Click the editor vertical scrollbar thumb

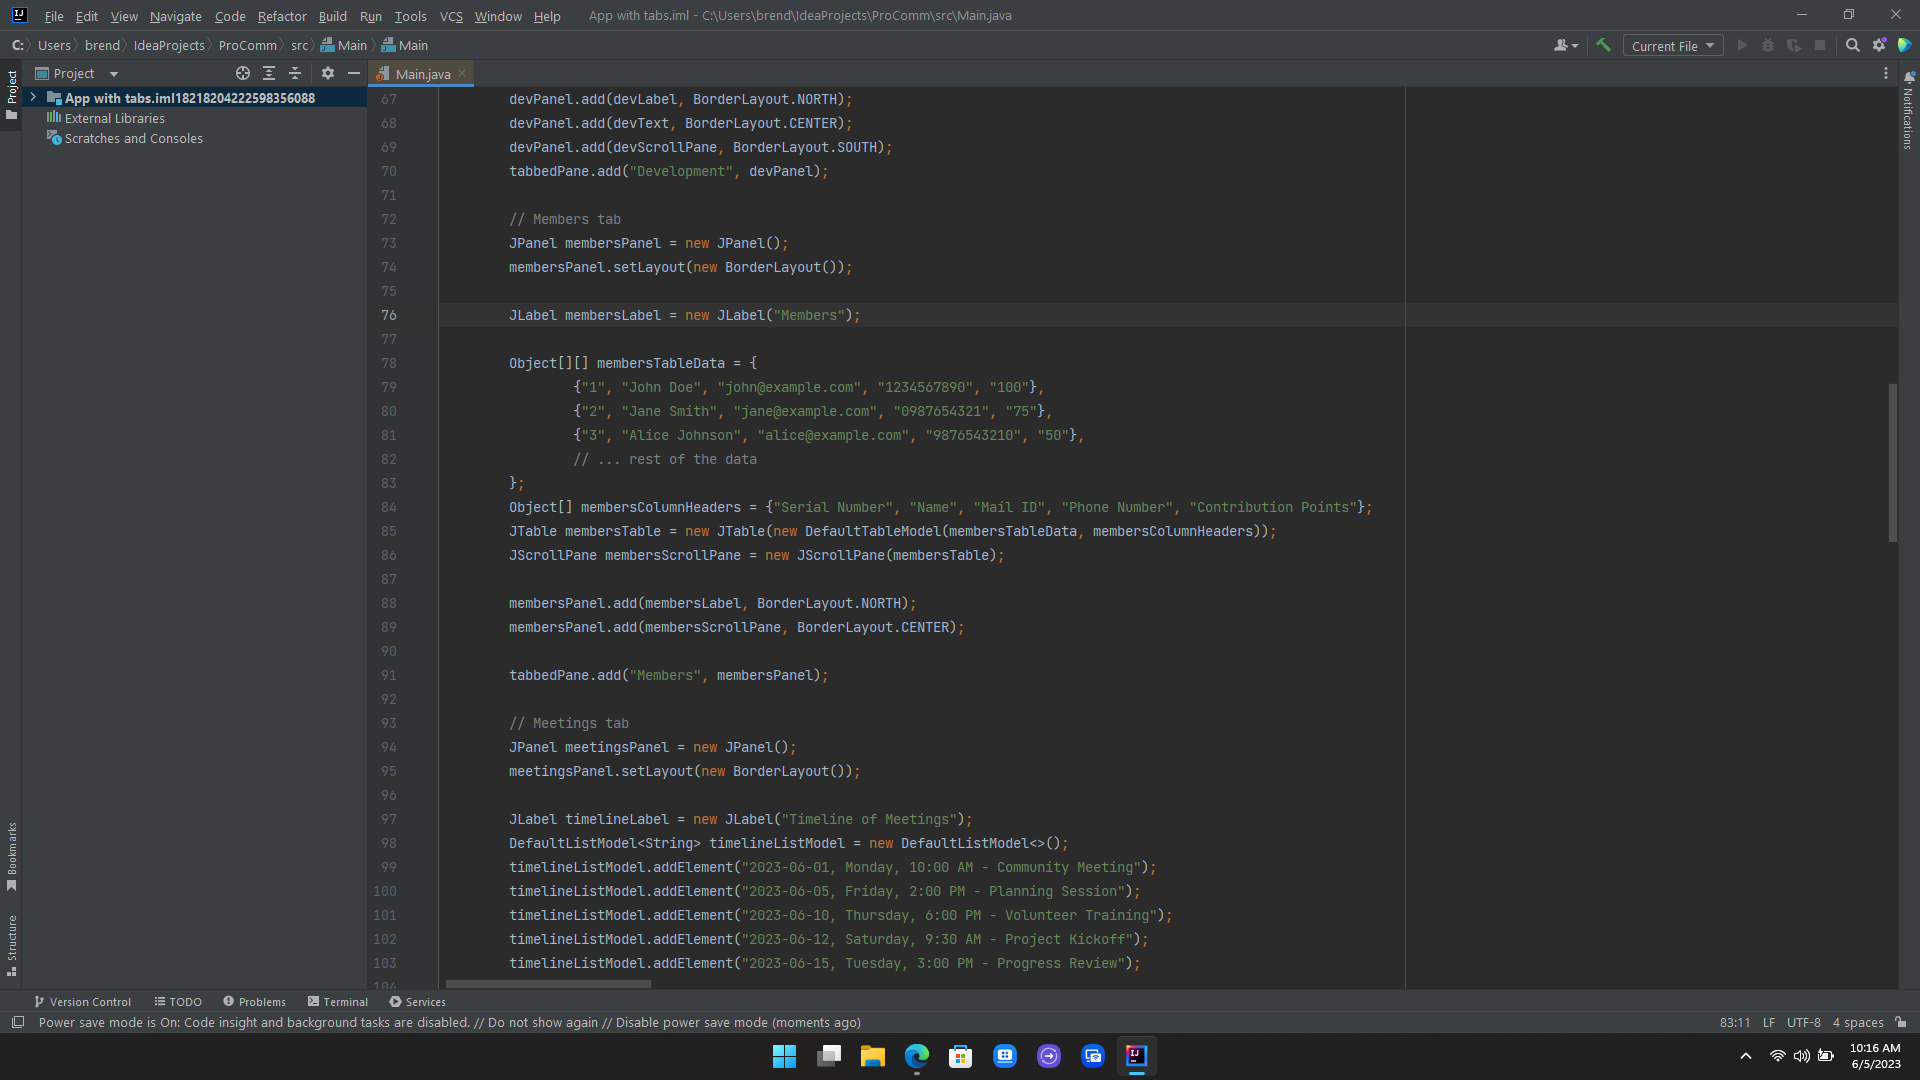tap(1892, 462)
